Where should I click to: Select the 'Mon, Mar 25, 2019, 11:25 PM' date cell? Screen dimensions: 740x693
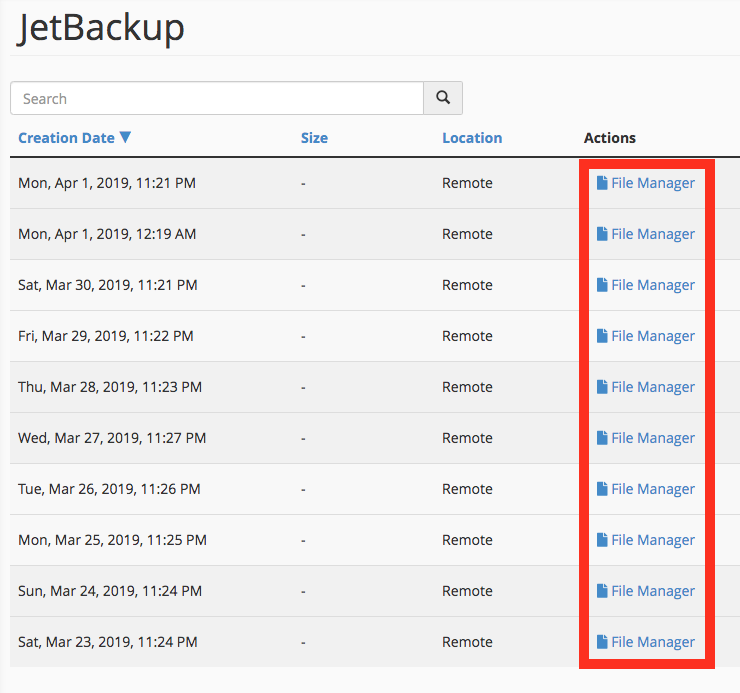click(x=112, y=540)
